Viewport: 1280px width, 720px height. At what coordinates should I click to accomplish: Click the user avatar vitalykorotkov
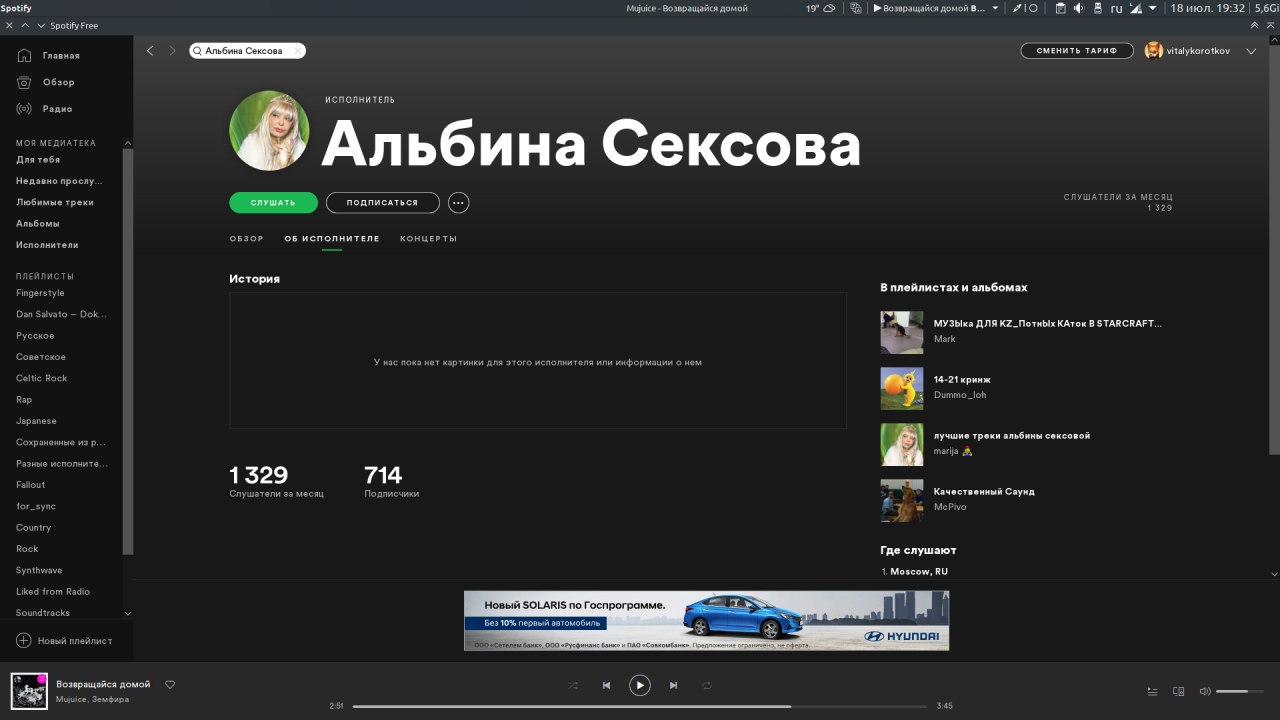point(1154,51)
